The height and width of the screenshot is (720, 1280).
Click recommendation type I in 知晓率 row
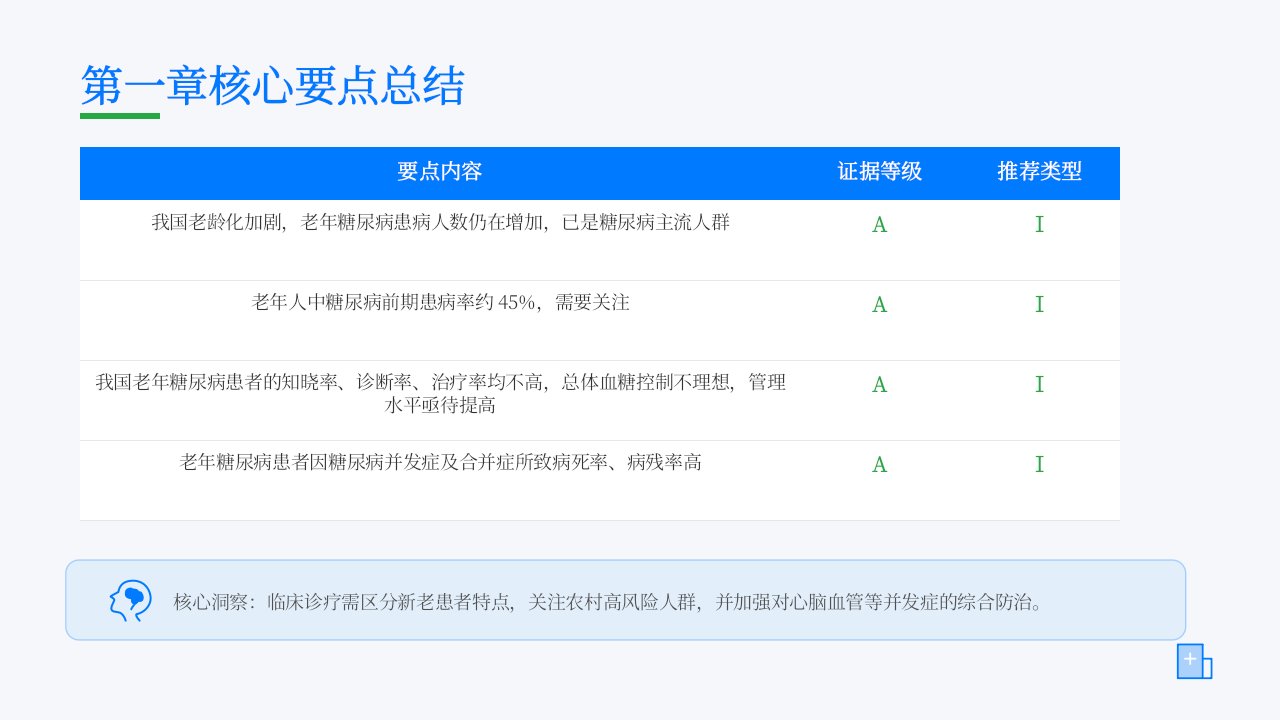tap(1040, 385)
